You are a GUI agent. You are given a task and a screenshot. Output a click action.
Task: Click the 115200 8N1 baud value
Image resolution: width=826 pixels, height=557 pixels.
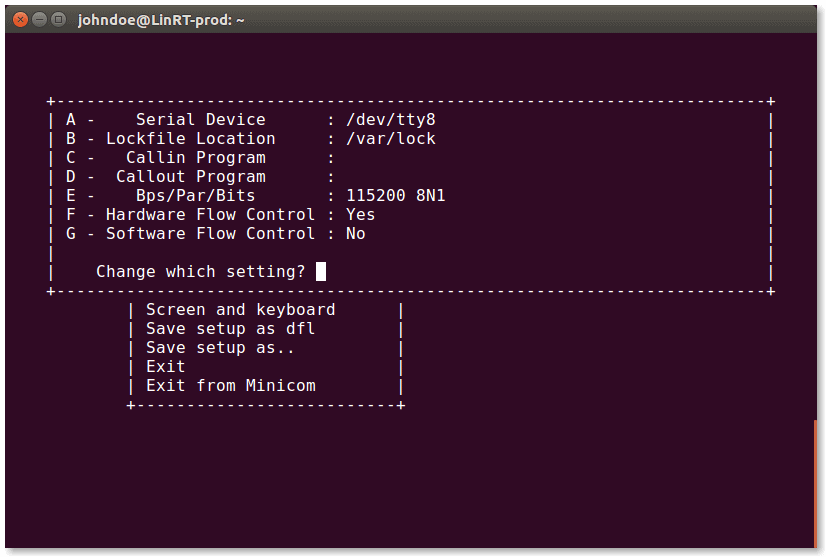pos(395,196)
